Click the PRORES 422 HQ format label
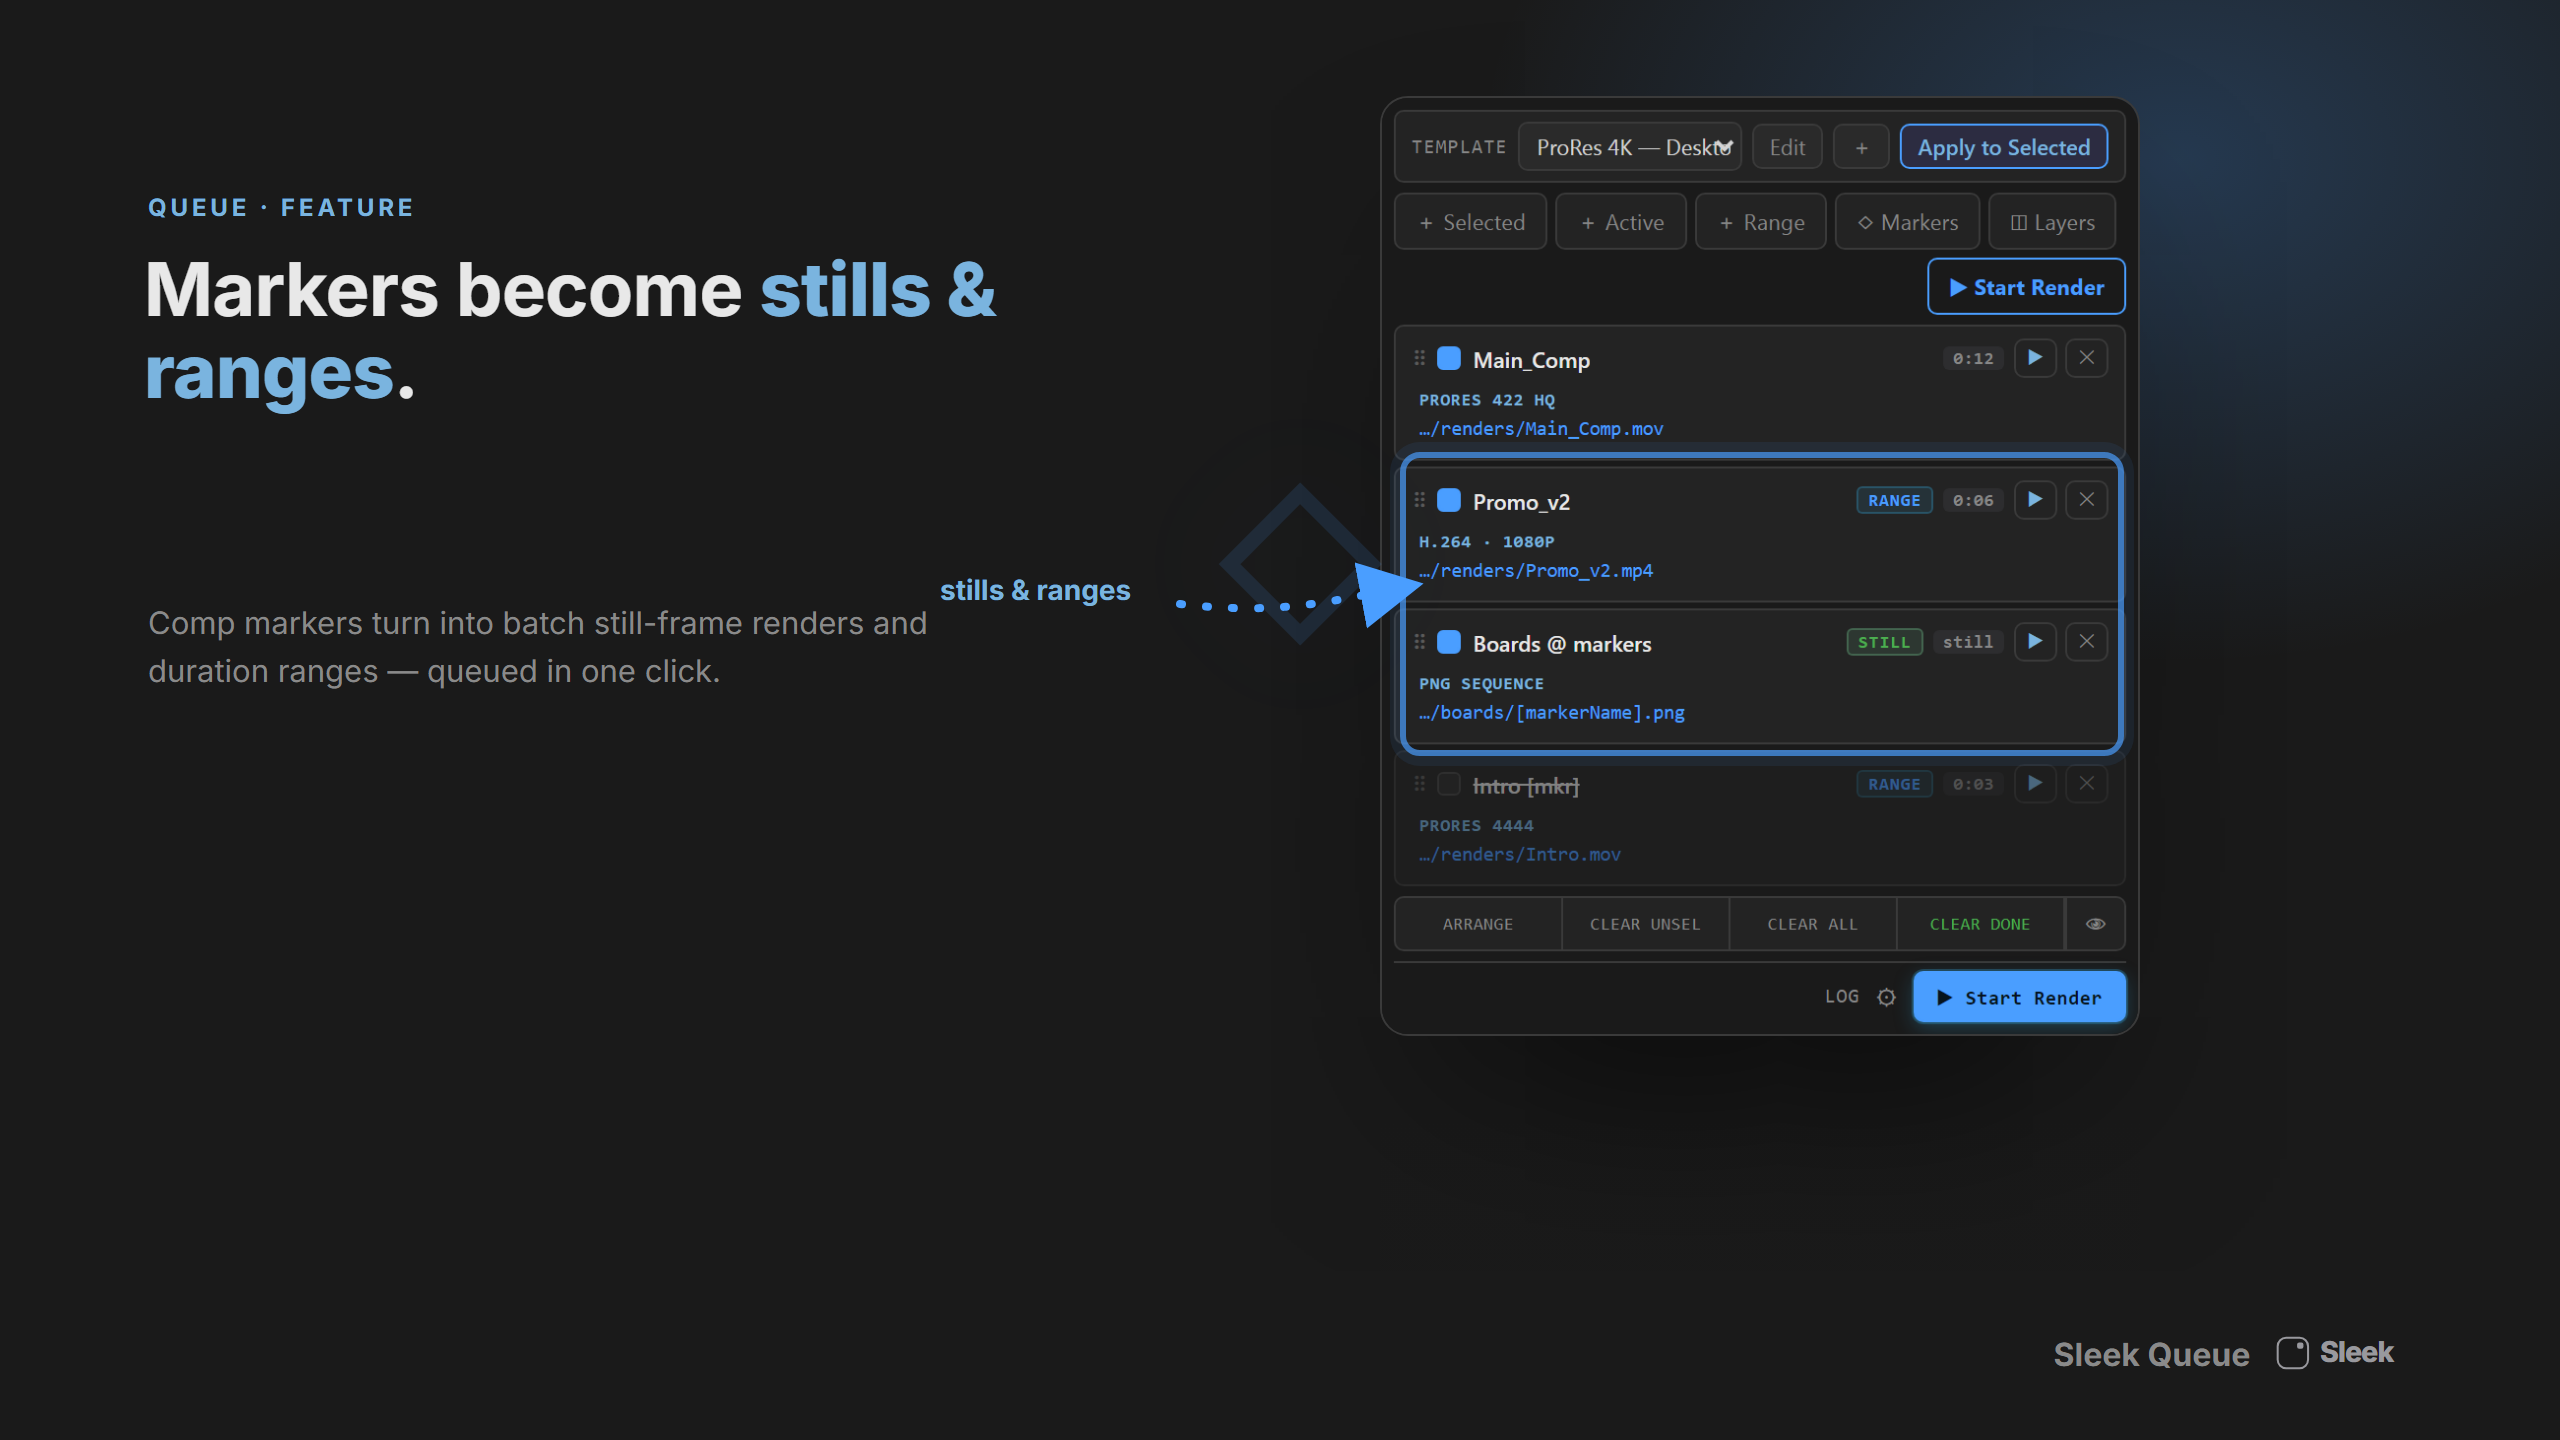 click(1487, 400)
